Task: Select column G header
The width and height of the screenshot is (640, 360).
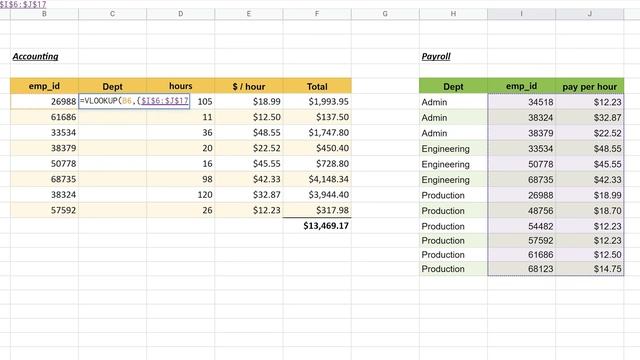Action: click(x=385, y=14)
